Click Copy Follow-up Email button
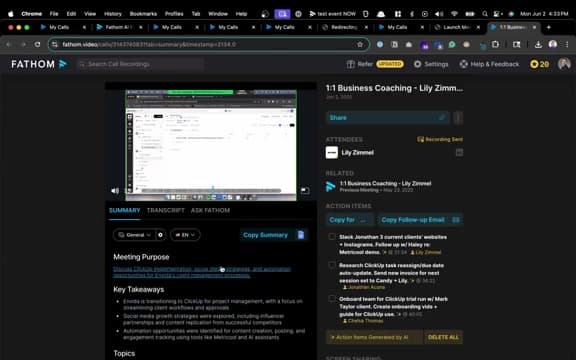 pos(420,220)
